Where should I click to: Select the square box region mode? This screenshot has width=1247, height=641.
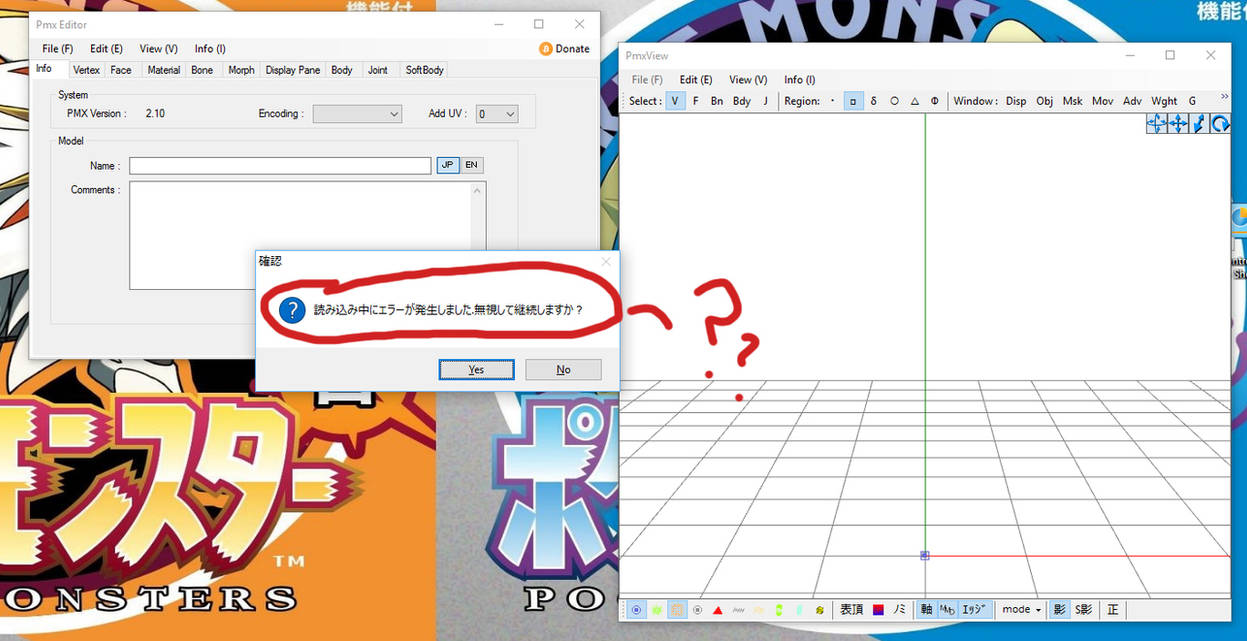point(853,101)
